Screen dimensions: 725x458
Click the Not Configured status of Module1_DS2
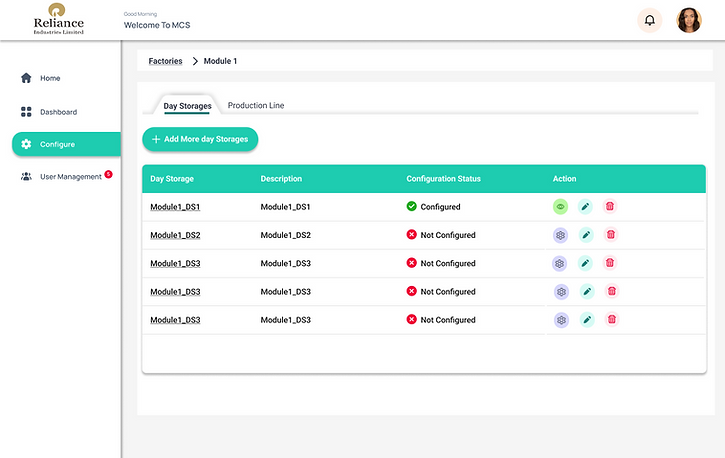pos(441,235)
